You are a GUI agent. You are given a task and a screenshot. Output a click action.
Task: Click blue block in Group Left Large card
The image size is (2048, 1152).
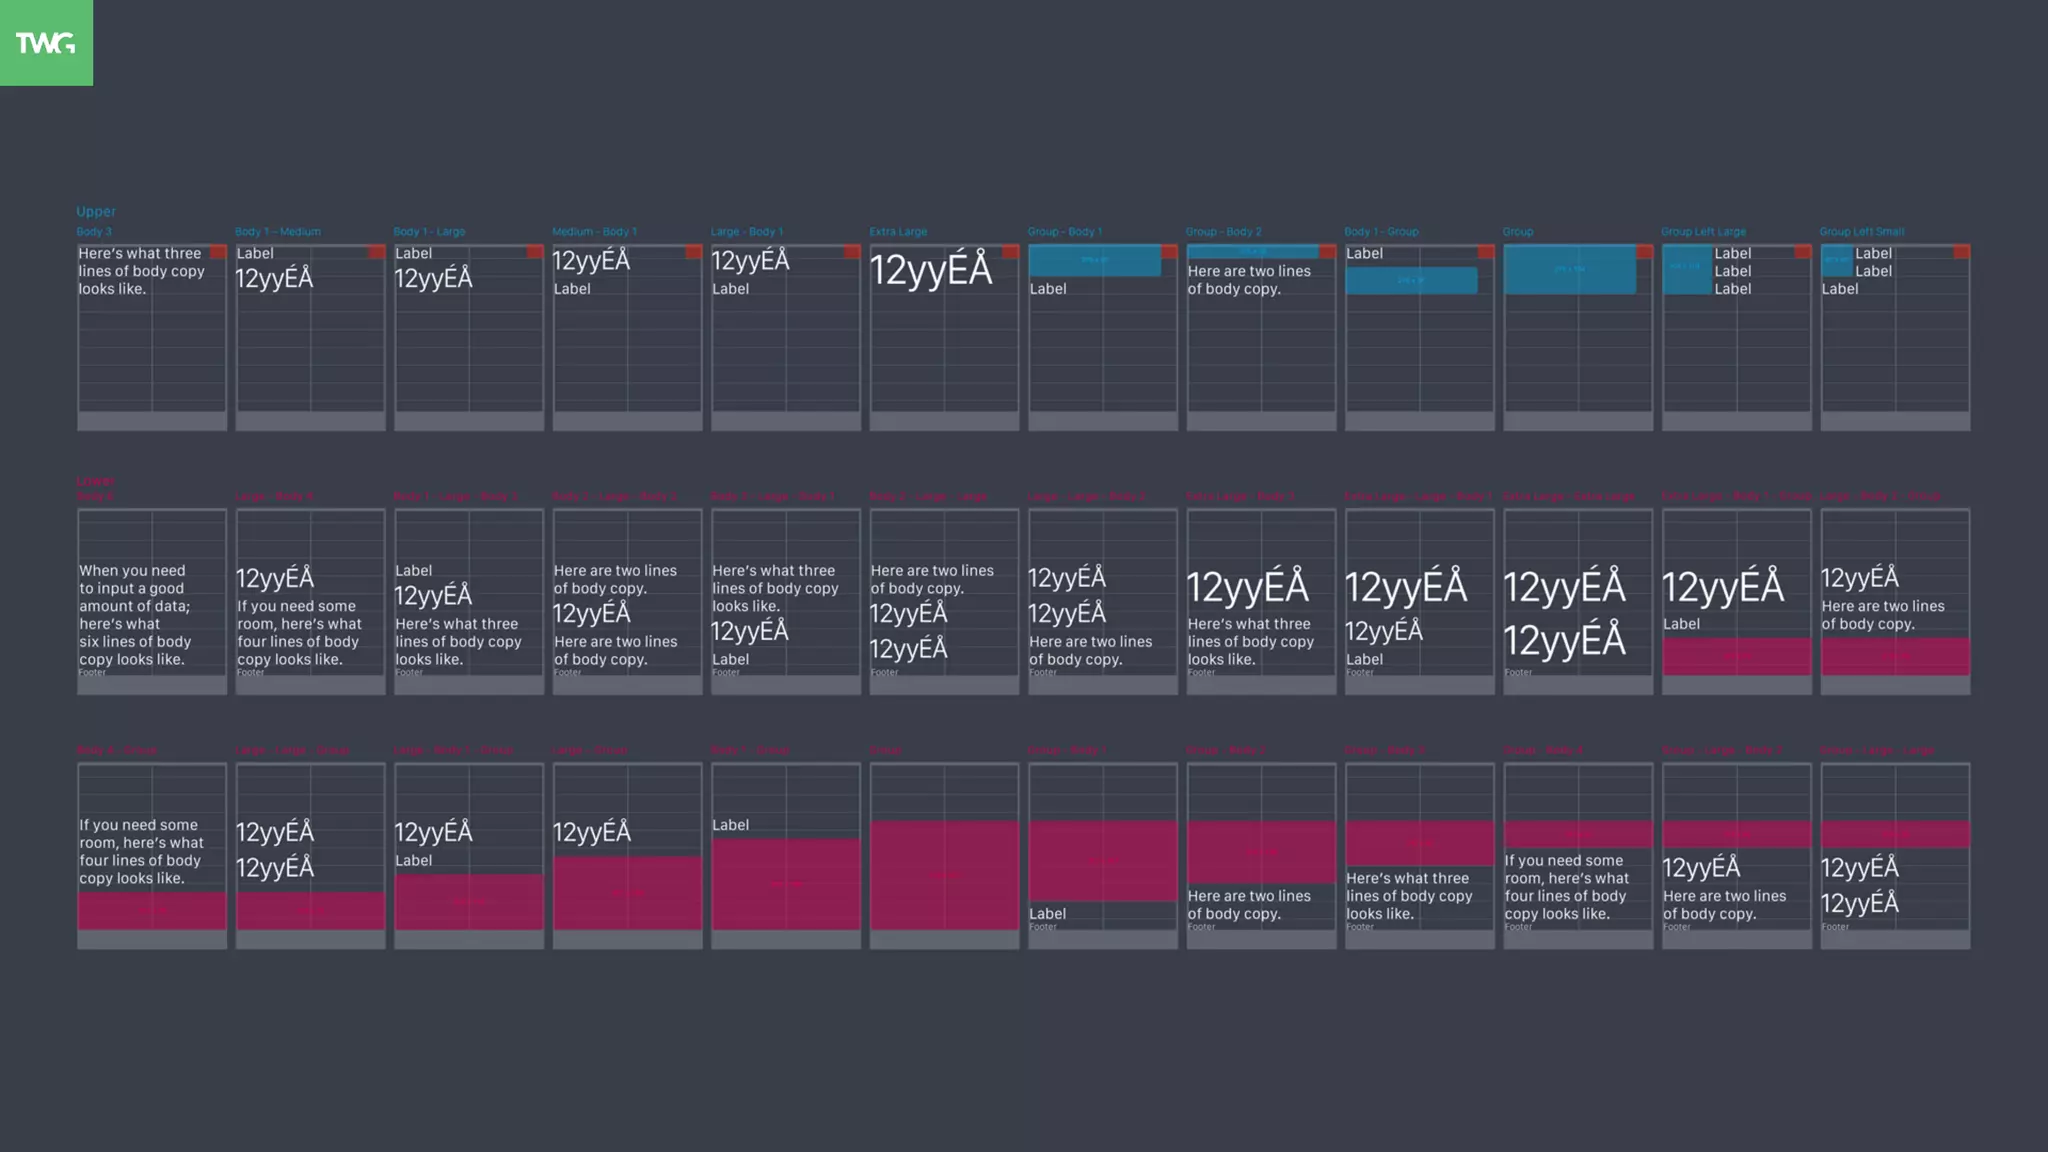click(x=1686, y=270)
